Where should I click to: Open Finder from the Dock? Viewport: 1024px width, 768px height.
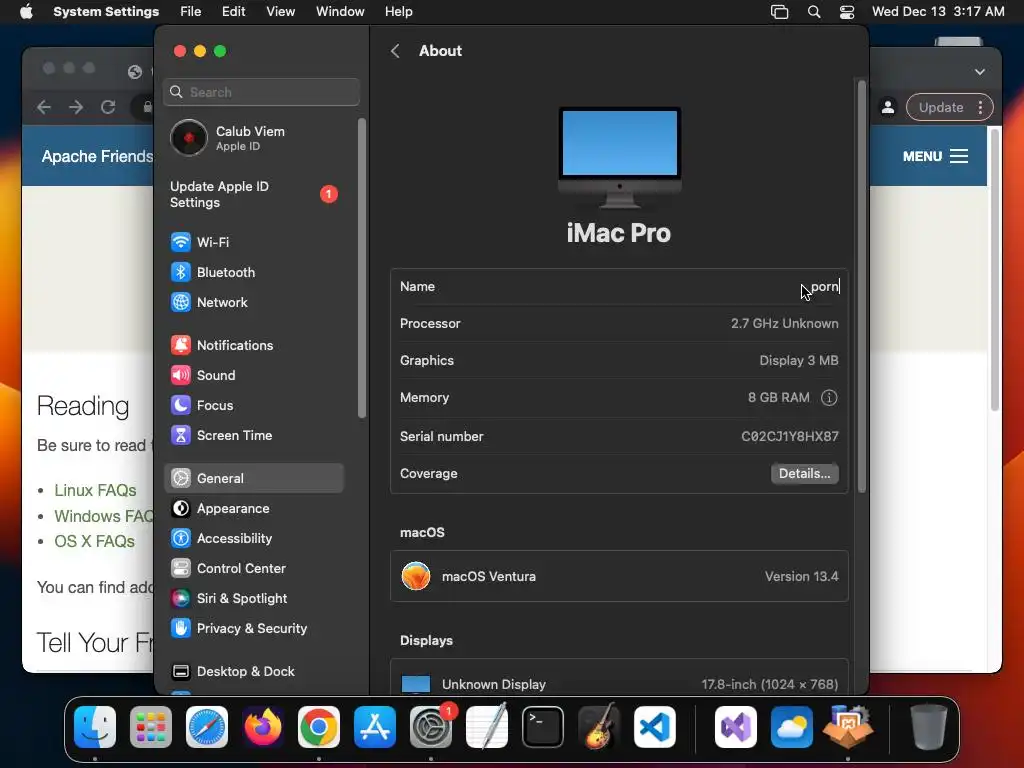(95, 727)
